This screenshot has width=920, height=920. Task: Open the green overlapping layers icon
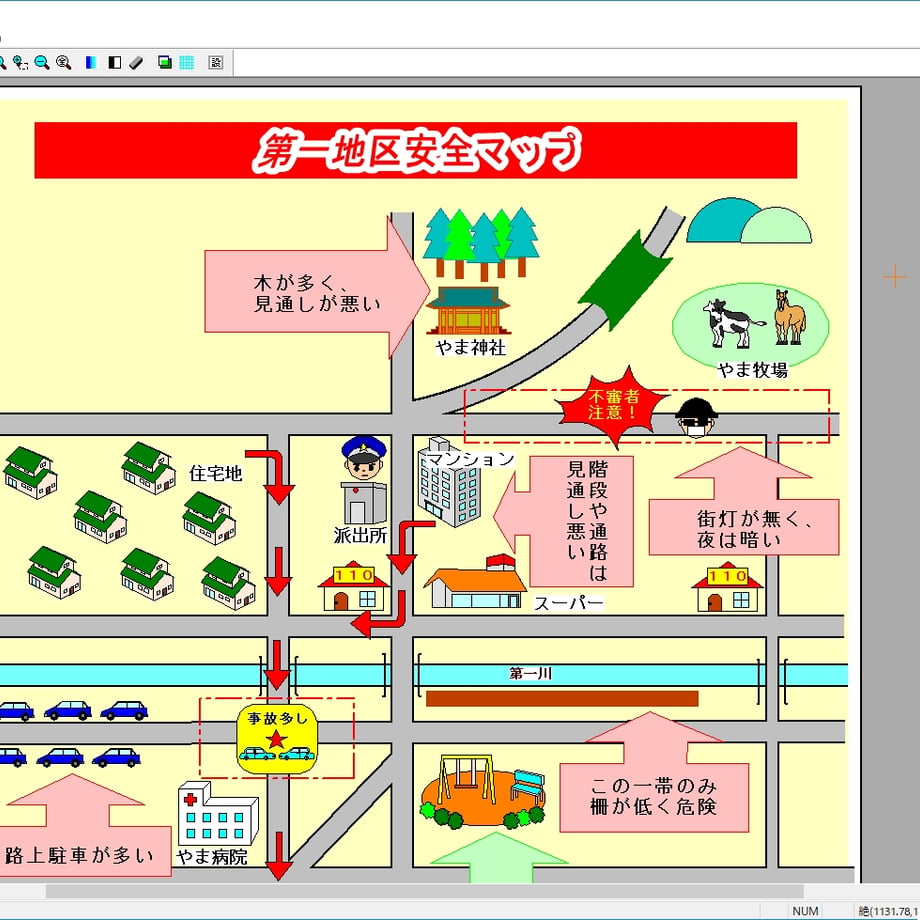pyautogui.click(x=165, y=62)
